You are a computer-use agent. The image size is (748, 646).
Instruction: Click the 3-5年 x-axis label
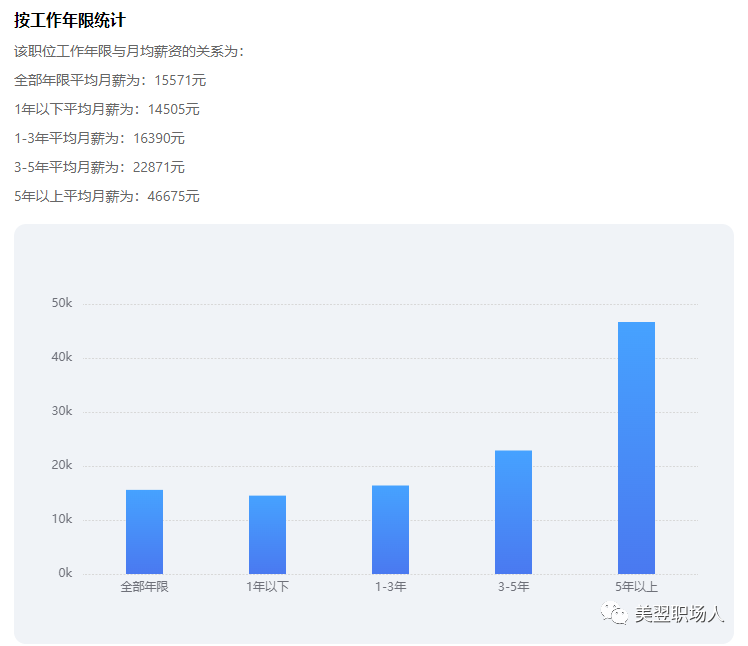(x=513, y=586)
